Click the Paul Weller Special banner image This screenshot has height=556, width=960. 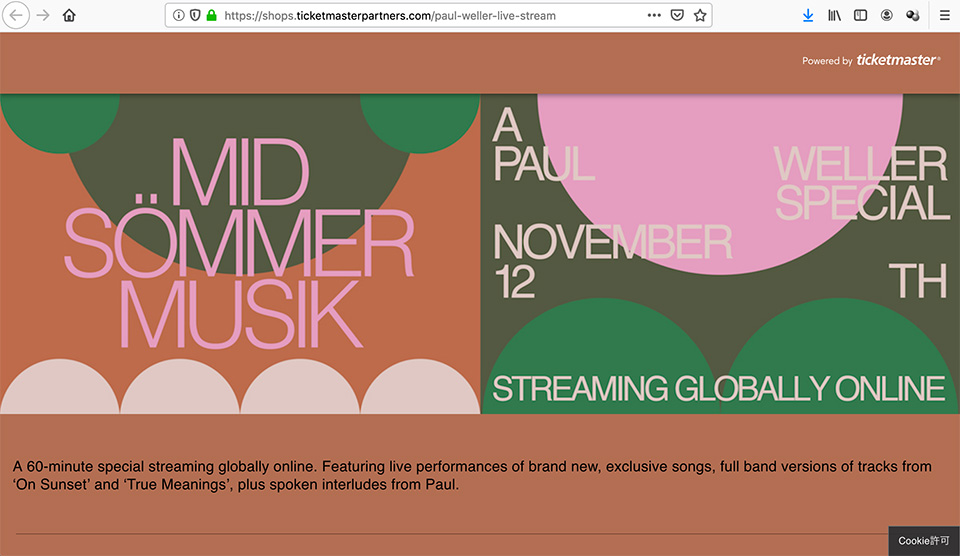tap(721, 254)
